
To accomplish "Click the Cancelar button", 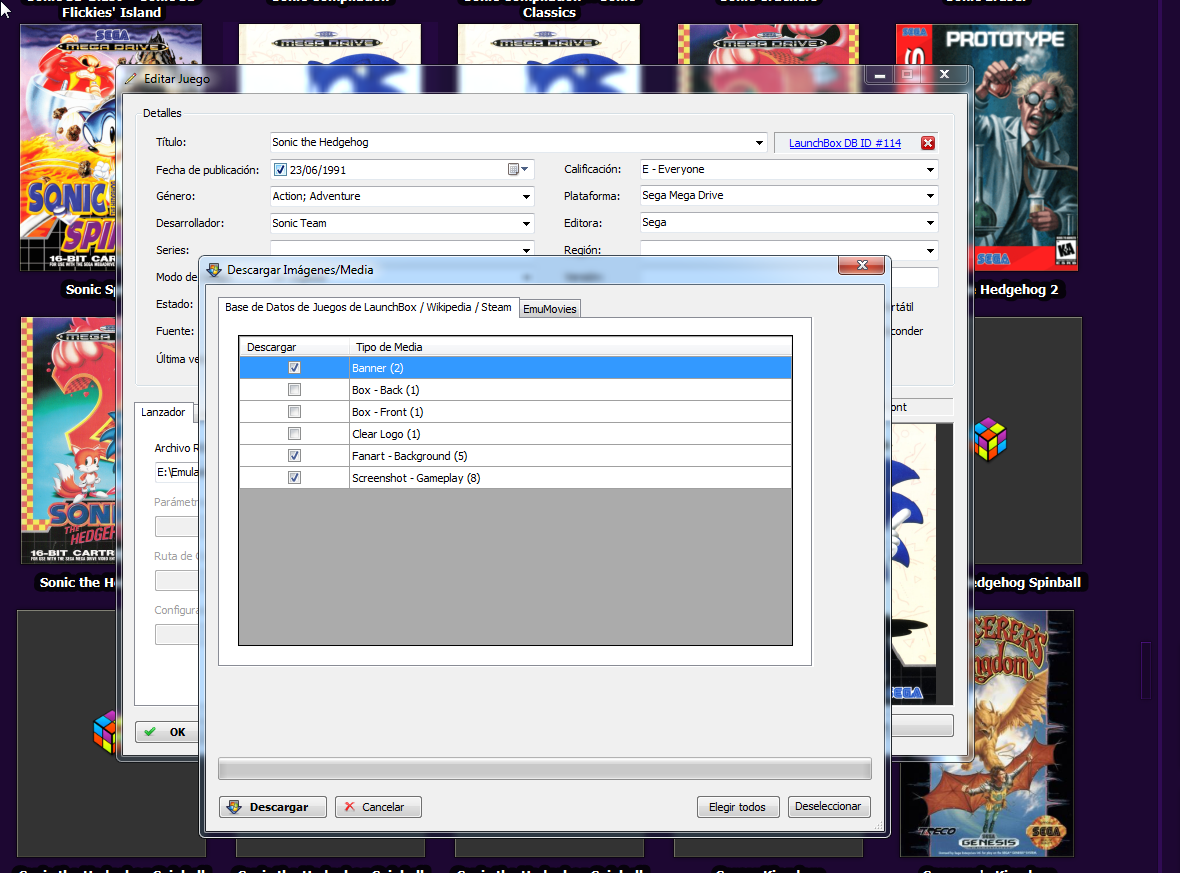I will 378,807.
